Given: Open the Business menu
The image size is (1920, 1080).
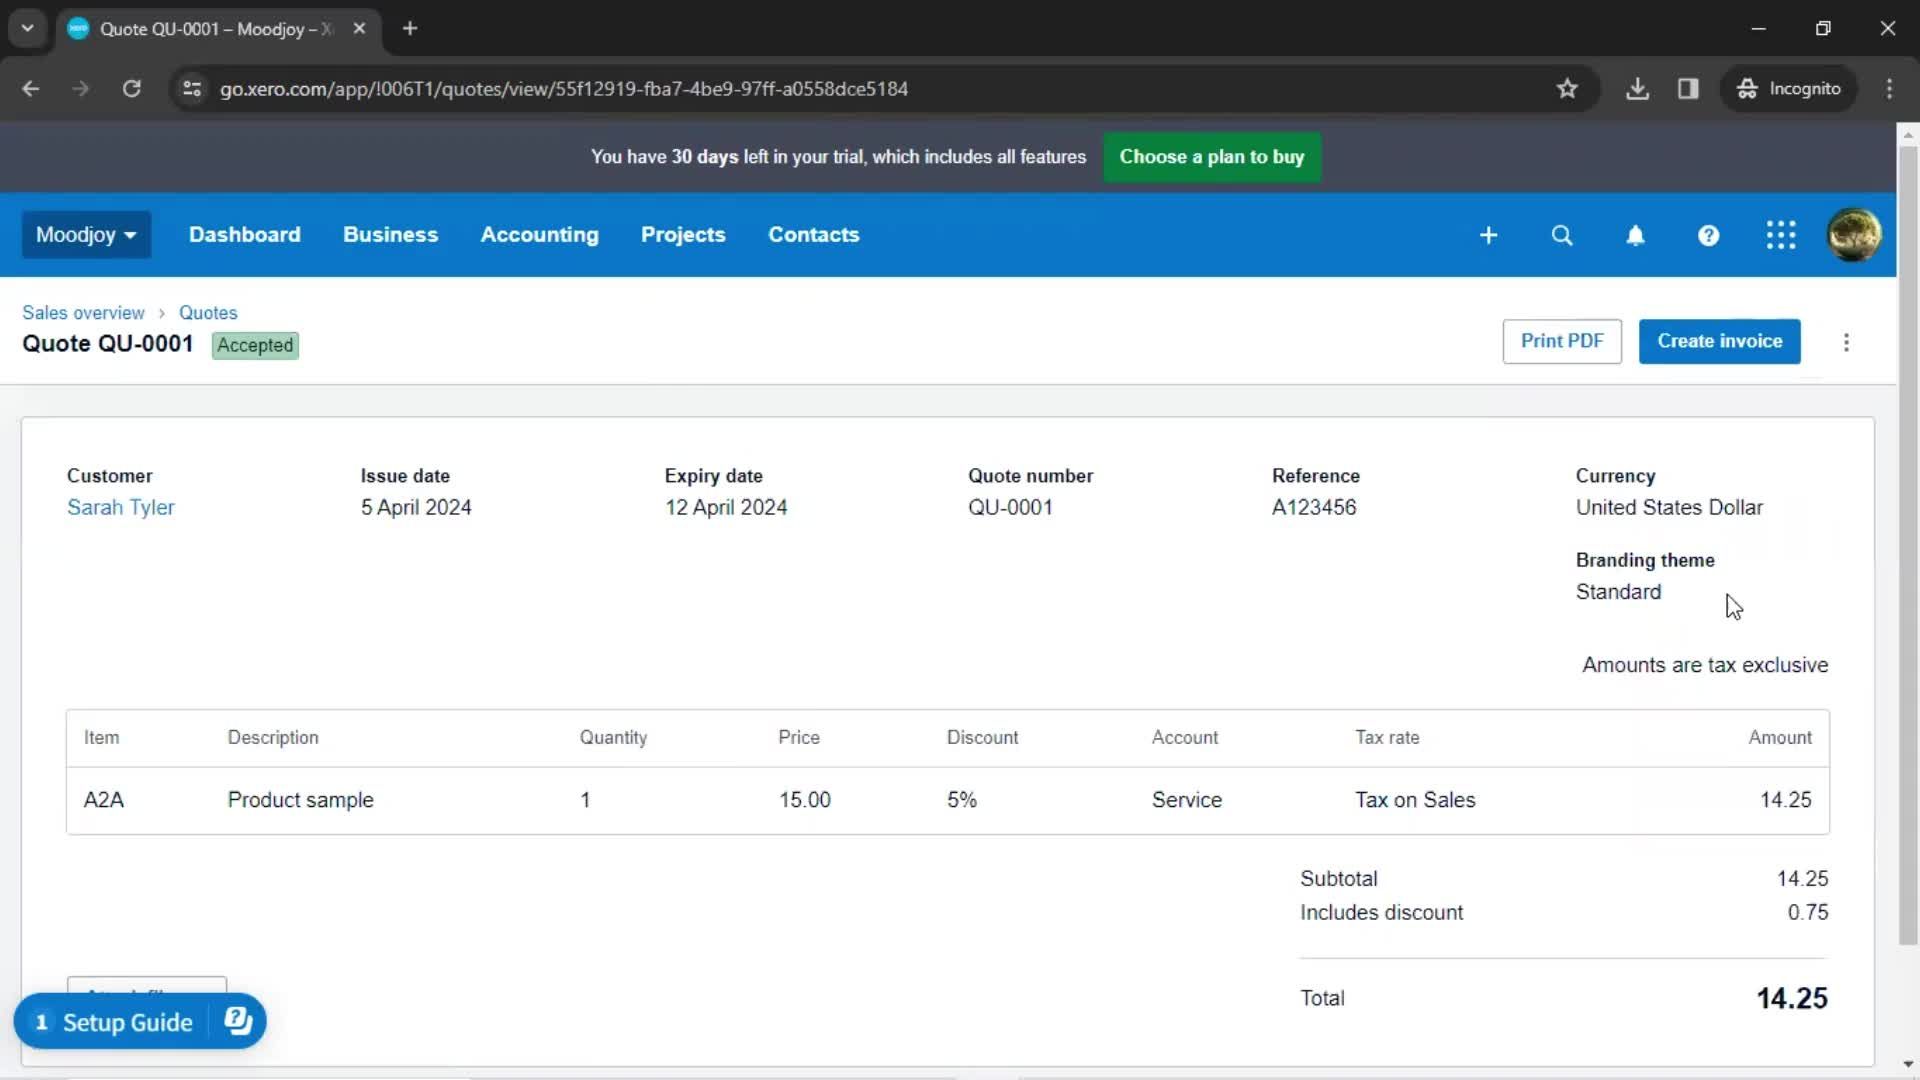Looking at the screenshot, I should [x=390, y=235].
